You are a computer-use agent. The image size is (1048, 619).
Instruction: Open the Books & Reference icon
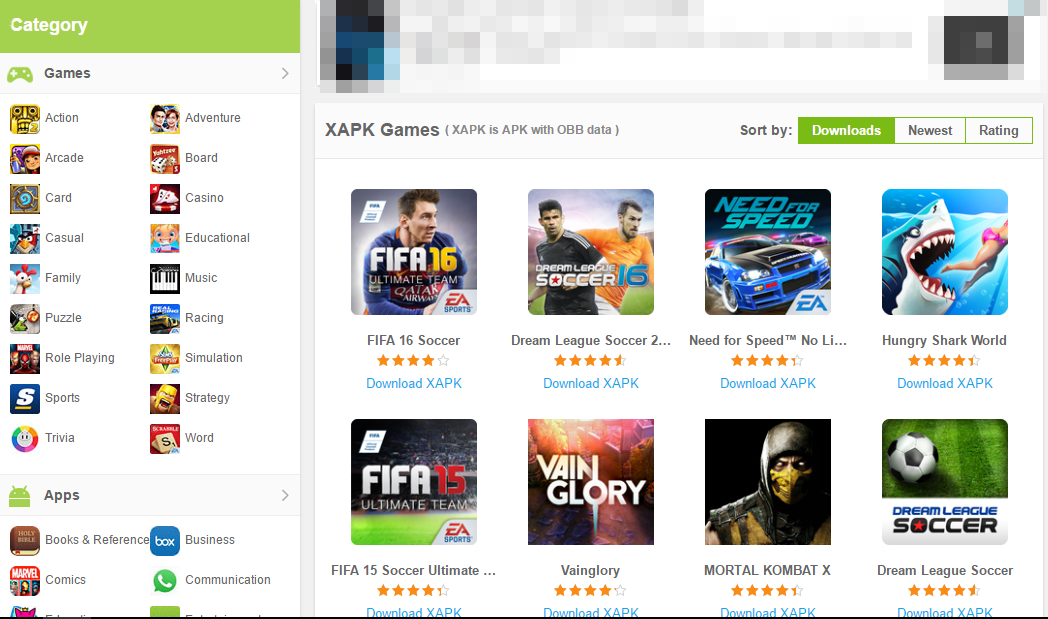(25, 541)
